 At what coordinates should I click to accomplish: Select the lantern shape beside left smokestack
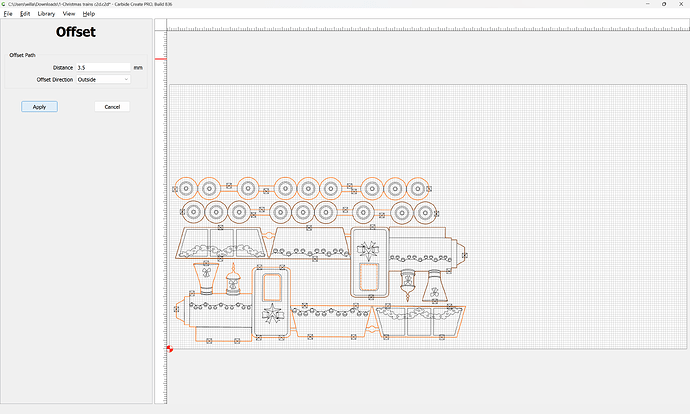point(236,281)
